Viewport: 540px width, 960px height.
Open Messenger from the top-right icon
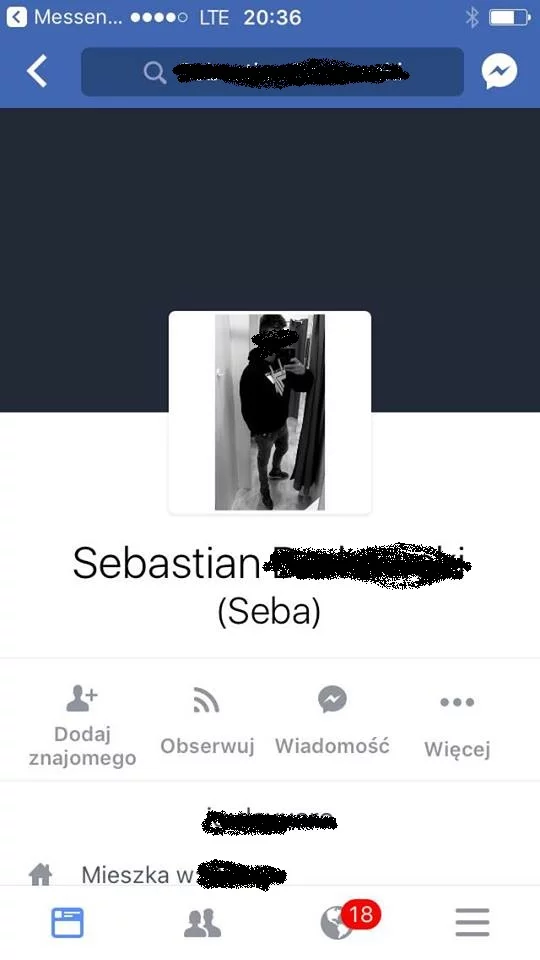(x=499, y=72)
